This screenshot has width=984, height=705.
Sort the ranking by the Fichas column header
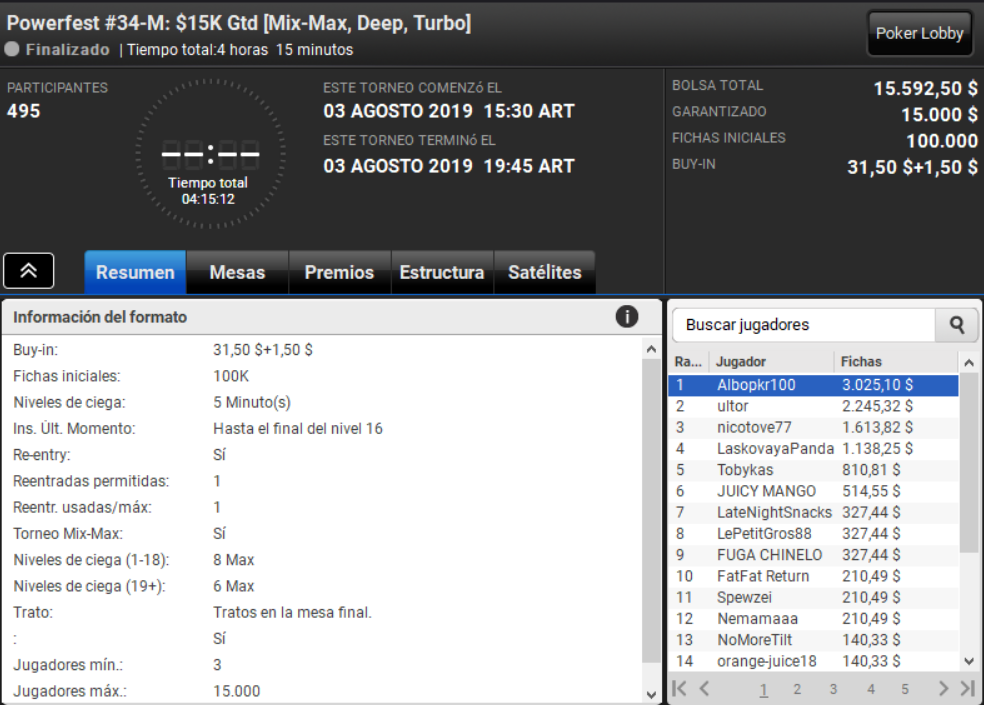[861, 362]
